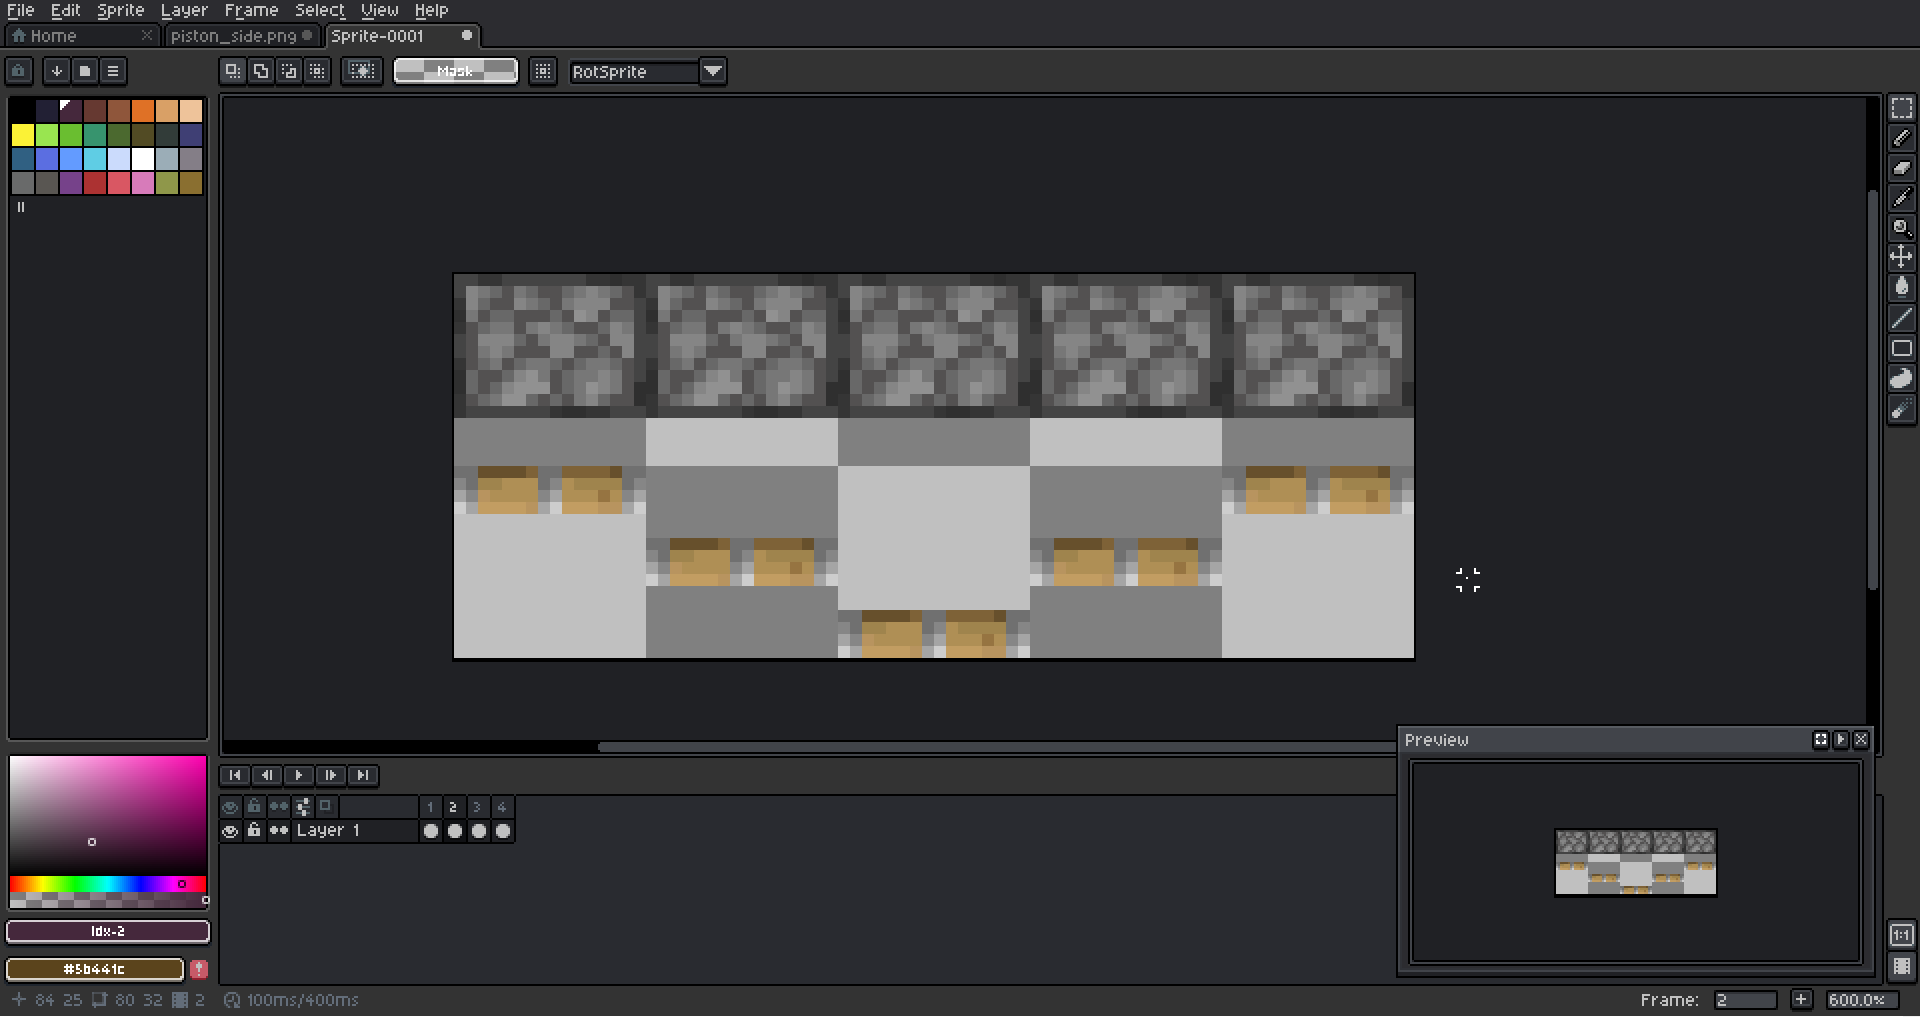Select the Paint Bucket tool

click(1901, 288)
